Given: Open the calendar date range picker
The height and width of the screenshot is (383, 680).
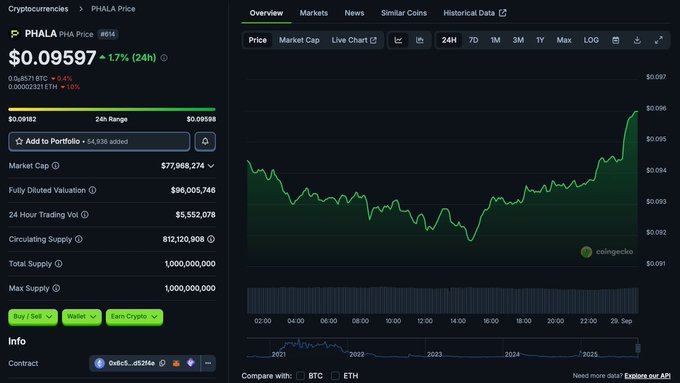Looking at the screenshot, I should click(x=615, y=40).
